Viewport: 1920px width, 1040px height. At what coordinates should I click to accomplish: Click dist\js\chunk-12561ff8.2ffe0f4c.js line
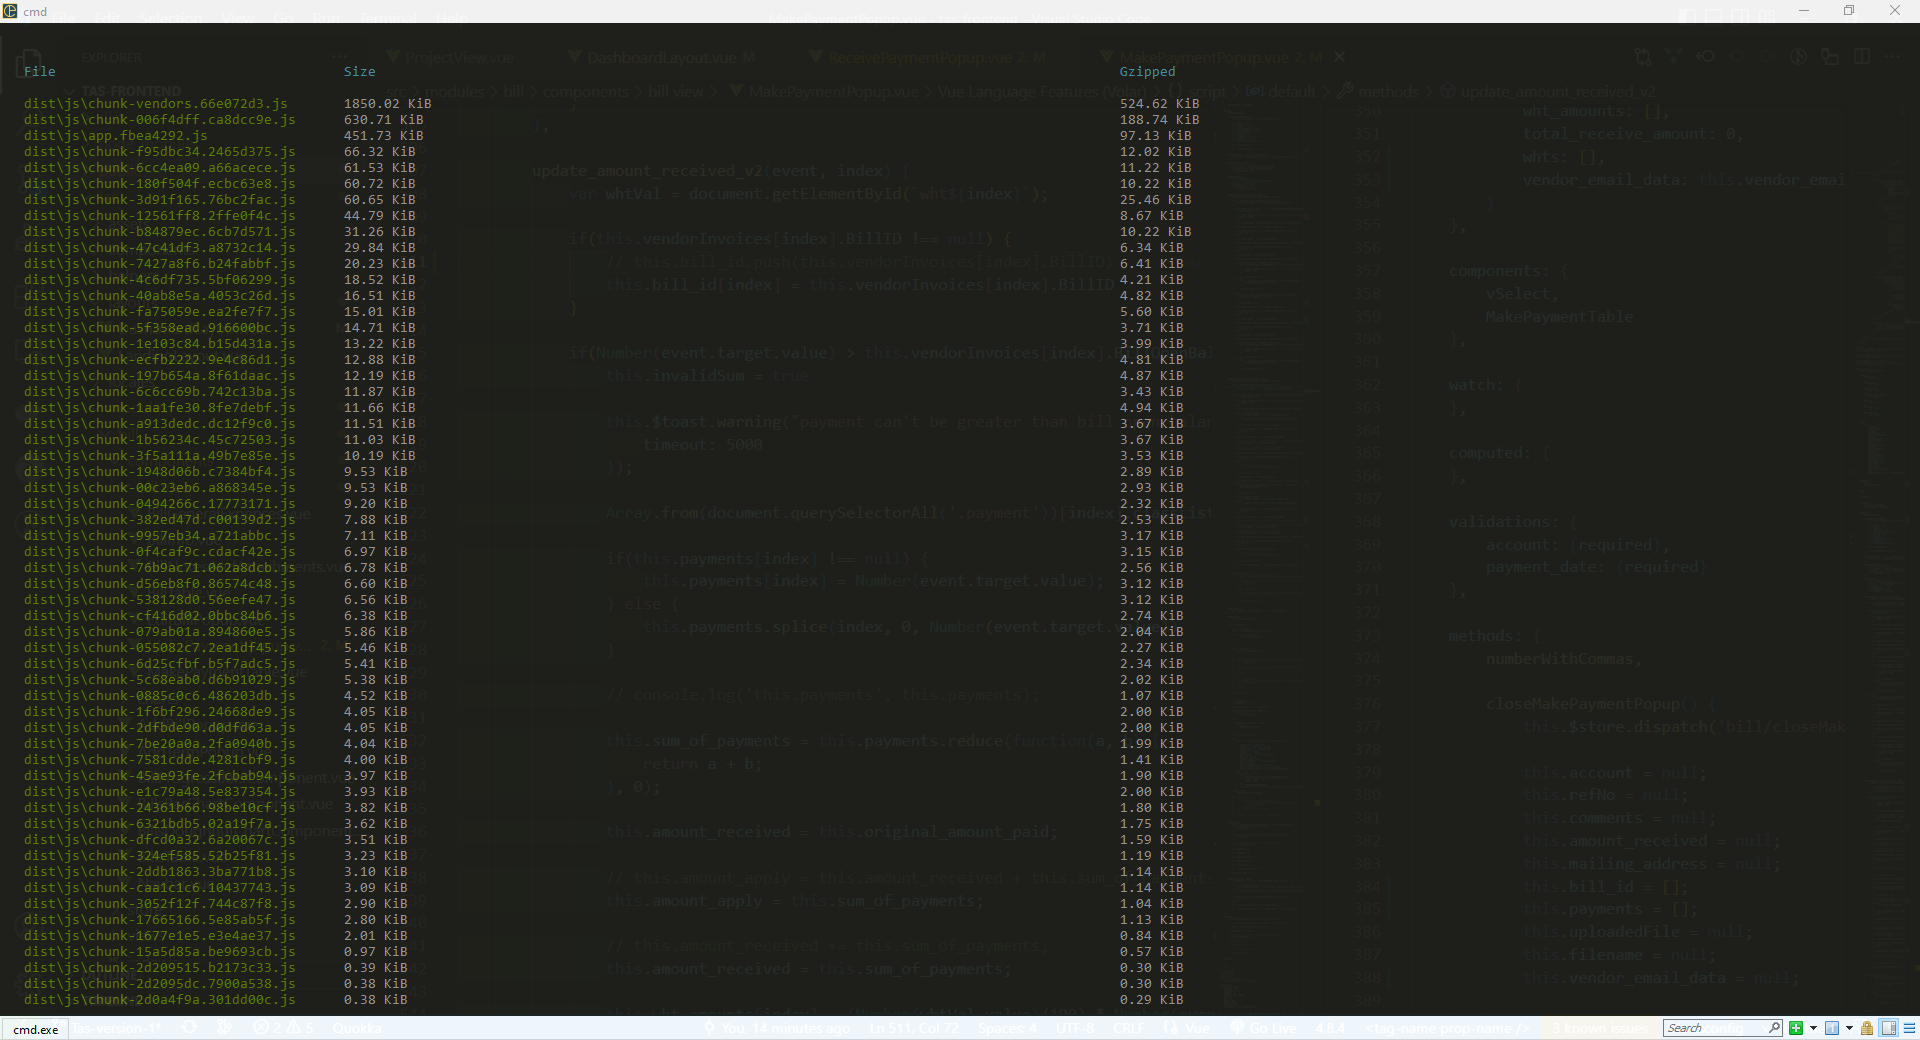pyautogui.click(x=160, y=216)
